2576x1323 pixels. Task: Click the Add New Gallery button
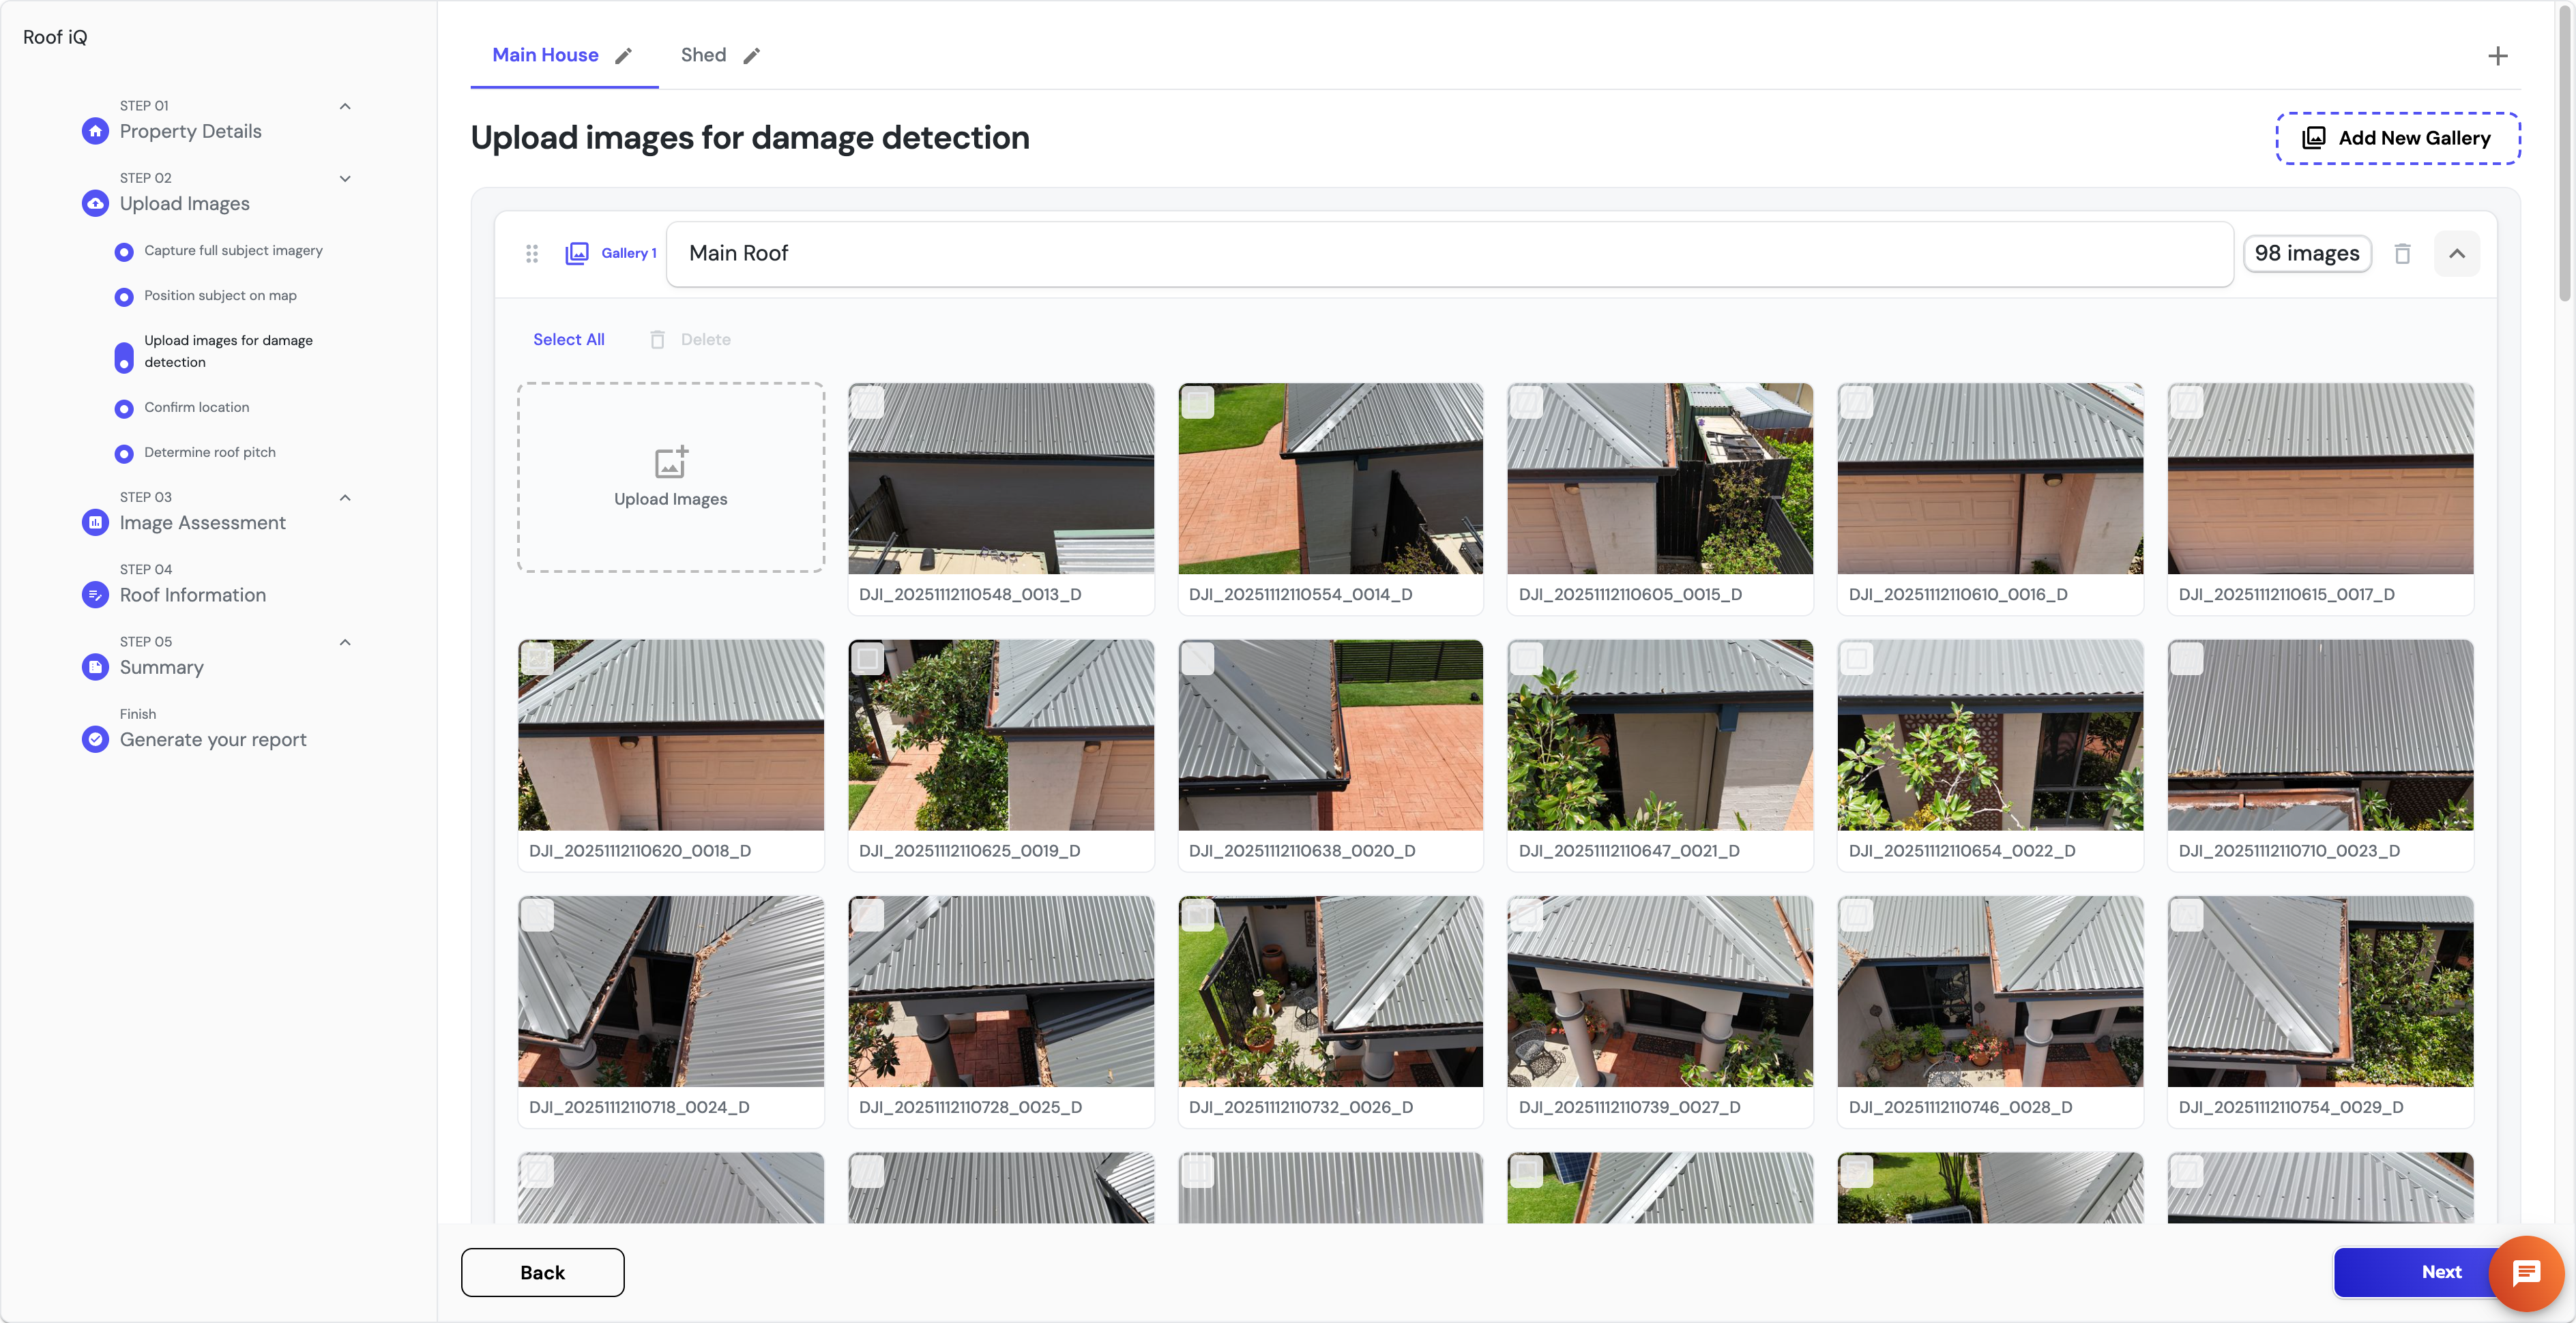click(x=2398, y=138)
